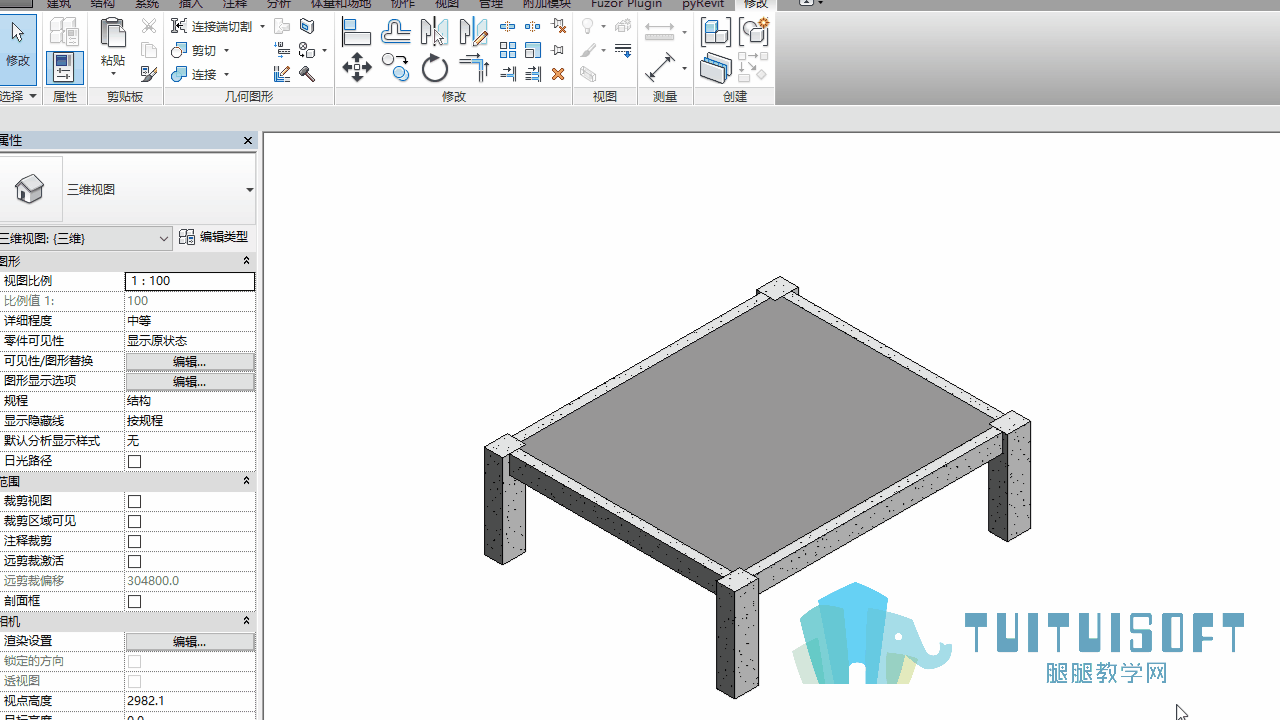Select the Align tool in Modify panel
Image resolution: width=1280 pixels, height=720 pixels.
[x=357, y=33]
